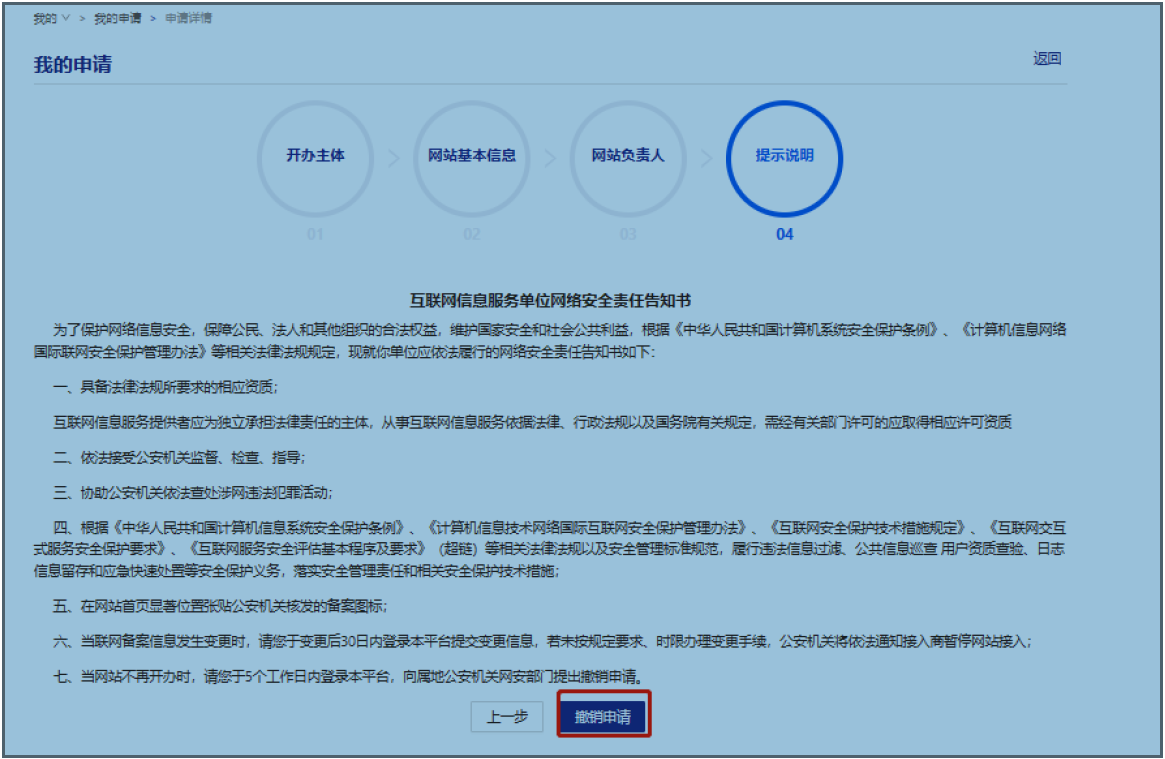Image resolution: width=1165 pixels, height=759 pixels.
Task: Click the arrow after 开办主体 step
Action: pyautogui.click(x=393, y=158)
